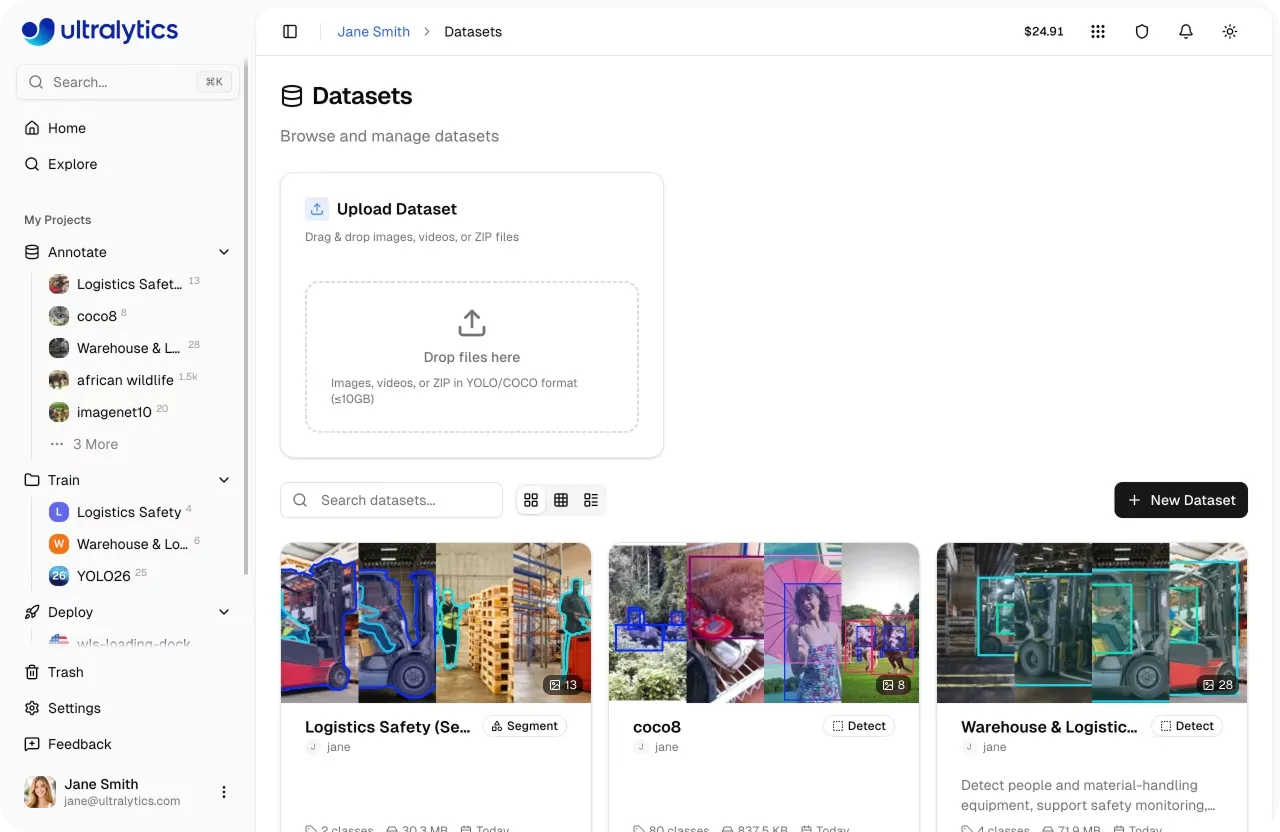Open Explore page

[128, 164]
